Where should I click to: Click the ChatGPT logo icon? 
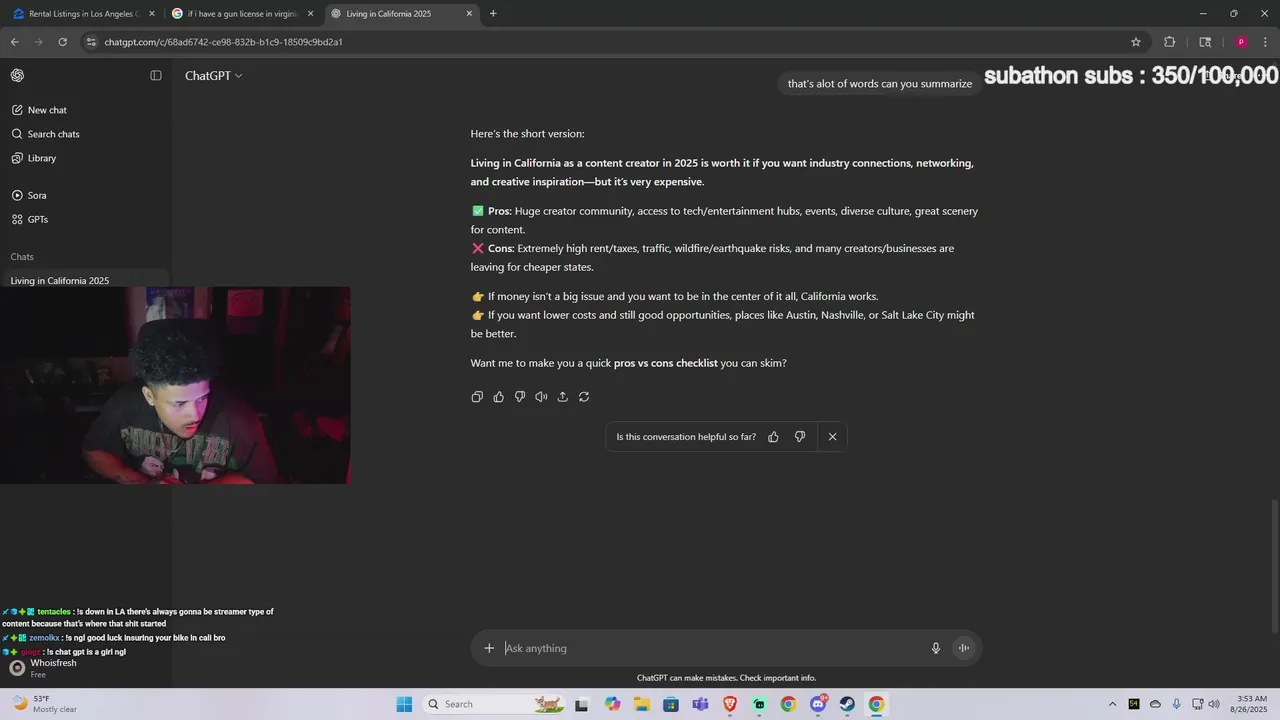pyautogui.click(x=17, y=76)
